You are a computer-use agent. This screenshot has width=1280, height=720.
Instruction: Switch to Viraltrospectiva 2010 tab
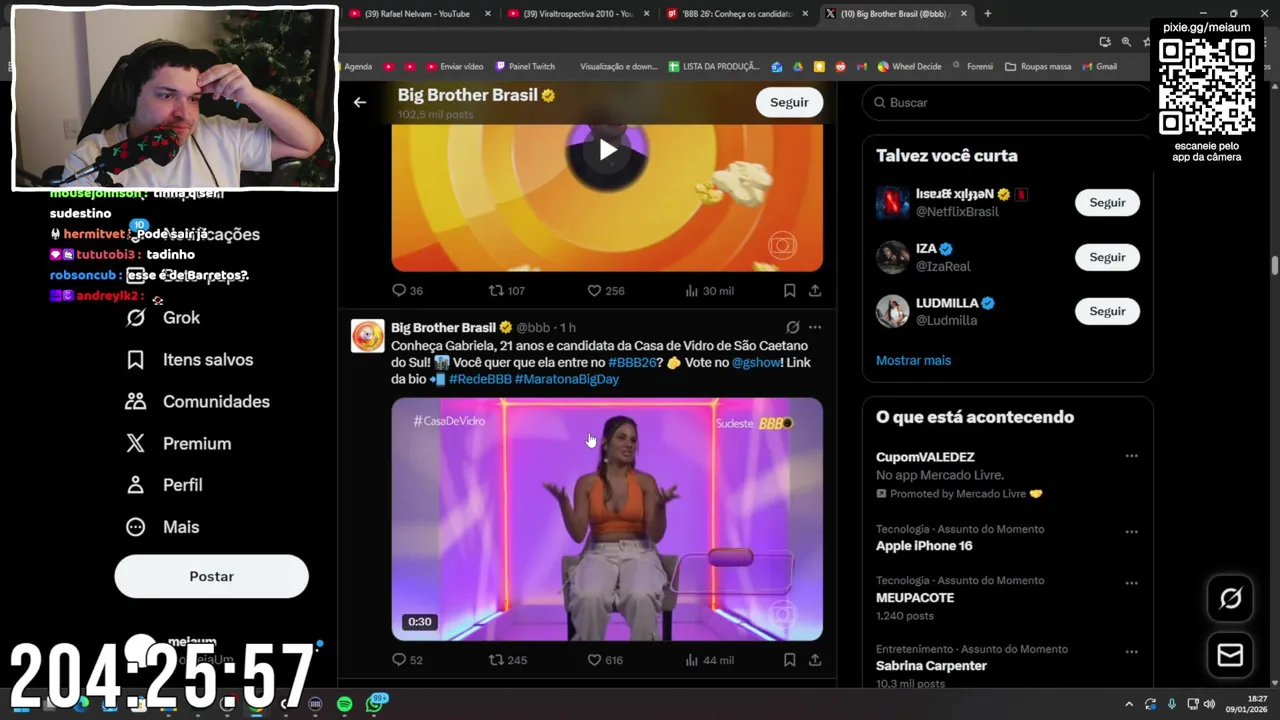pyautogui.click(x=578, y=14)
